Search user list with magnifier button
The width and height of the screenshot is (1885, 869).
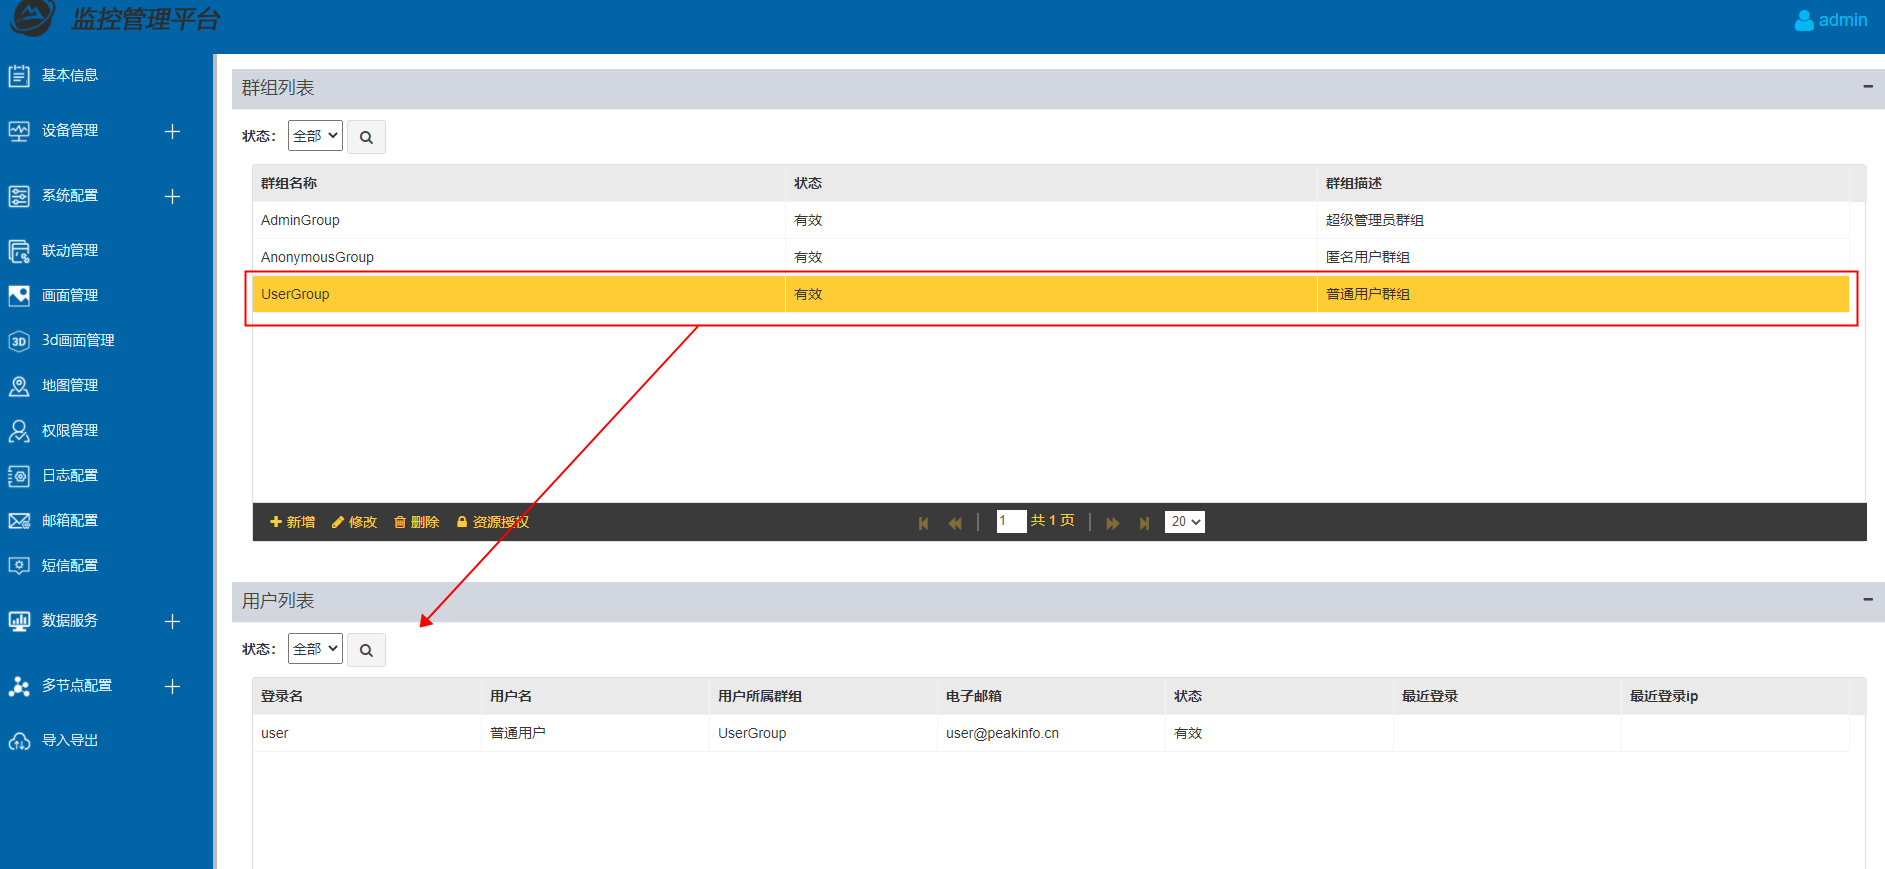point(366,650)
